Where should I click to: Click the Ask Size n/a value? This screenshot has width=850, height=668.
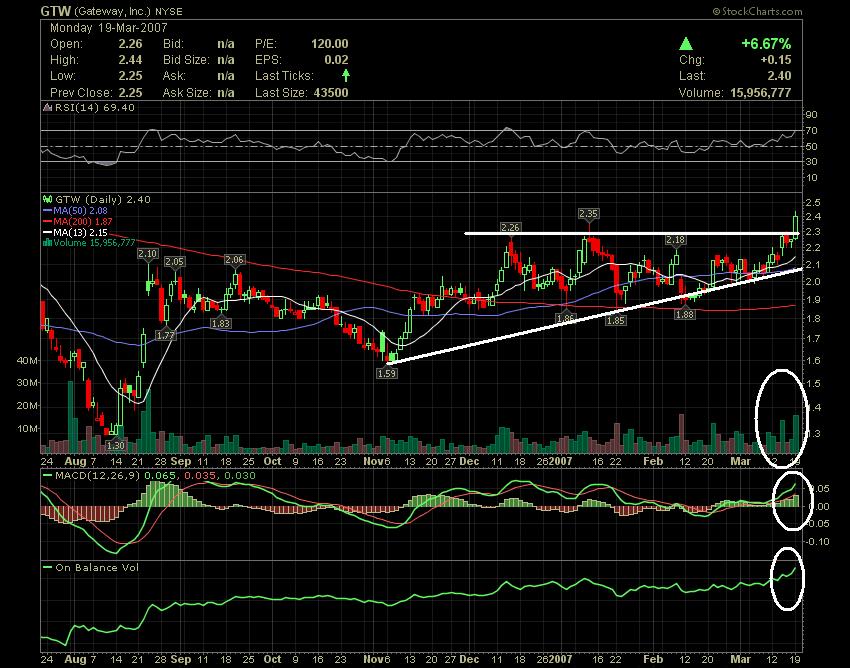point(226,93)
